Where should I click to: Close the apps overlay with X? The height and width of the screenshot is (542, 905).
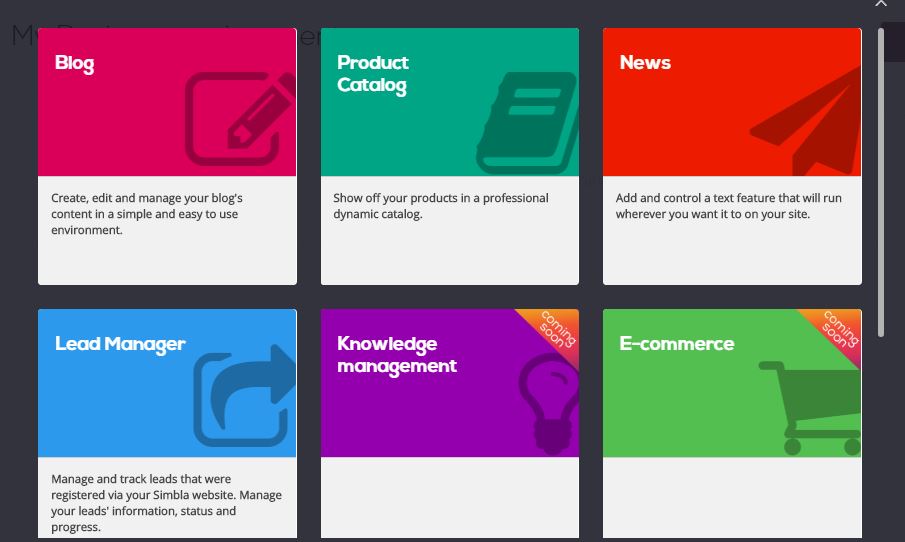tap(881, 3)
